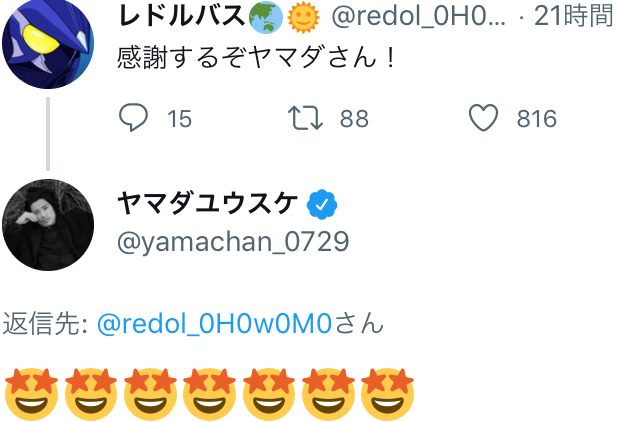Image resolution: width=618 pixels, height=422 pixels.
Task: Click the last star-eyes emoji in the reply
Action: click(x=387, y=393)
